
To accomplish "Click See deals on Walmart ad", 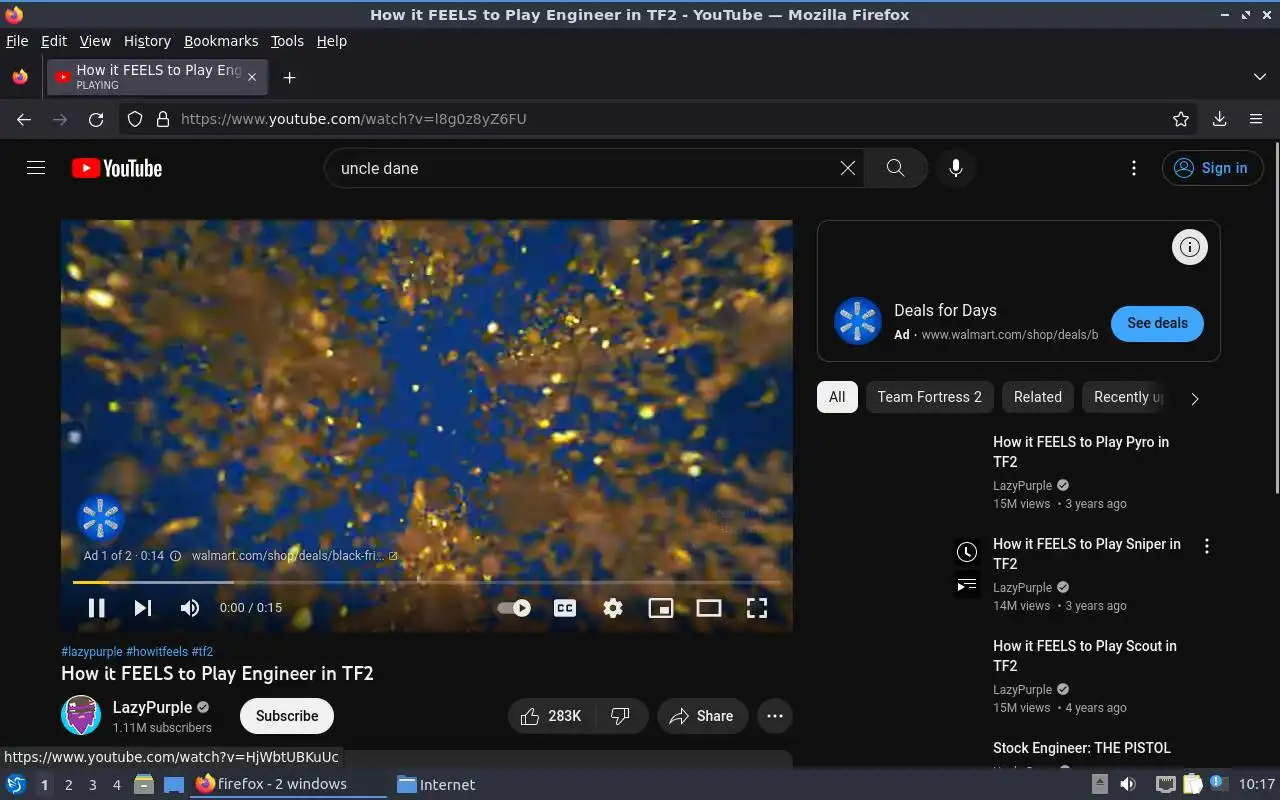I will 1157,323.
